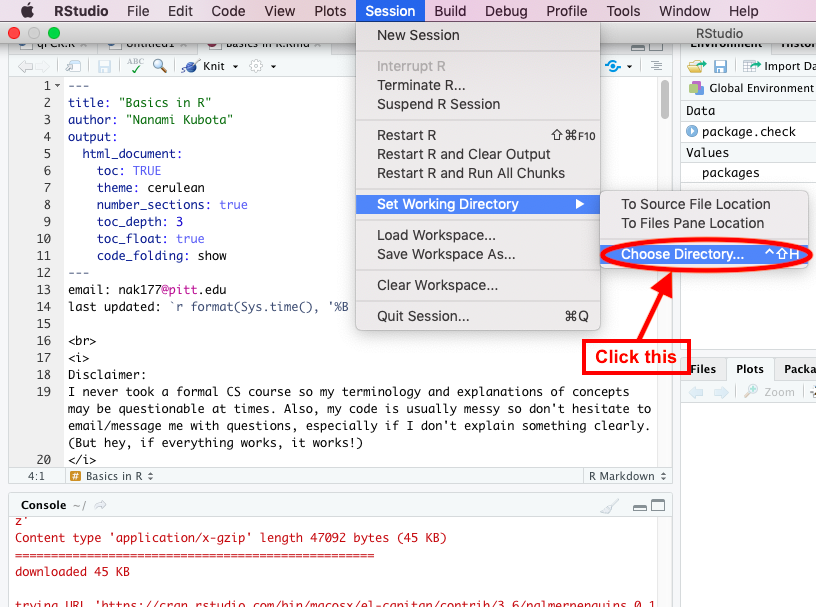Expand the package.check data entry
The height and width of the screenshot is (607, 816).
692,131
